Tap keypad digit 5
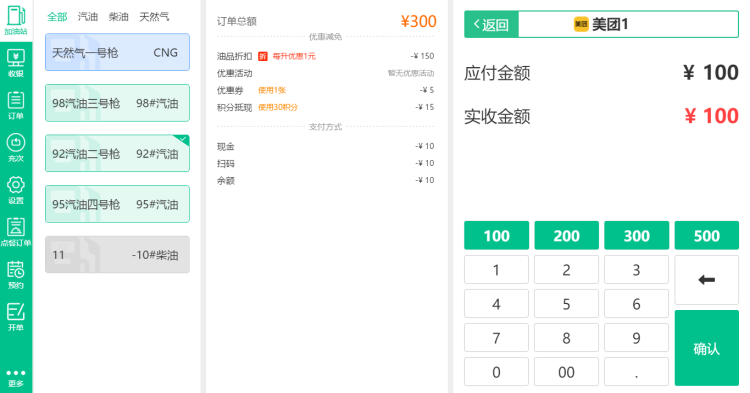750x393 pixels. 566,304
